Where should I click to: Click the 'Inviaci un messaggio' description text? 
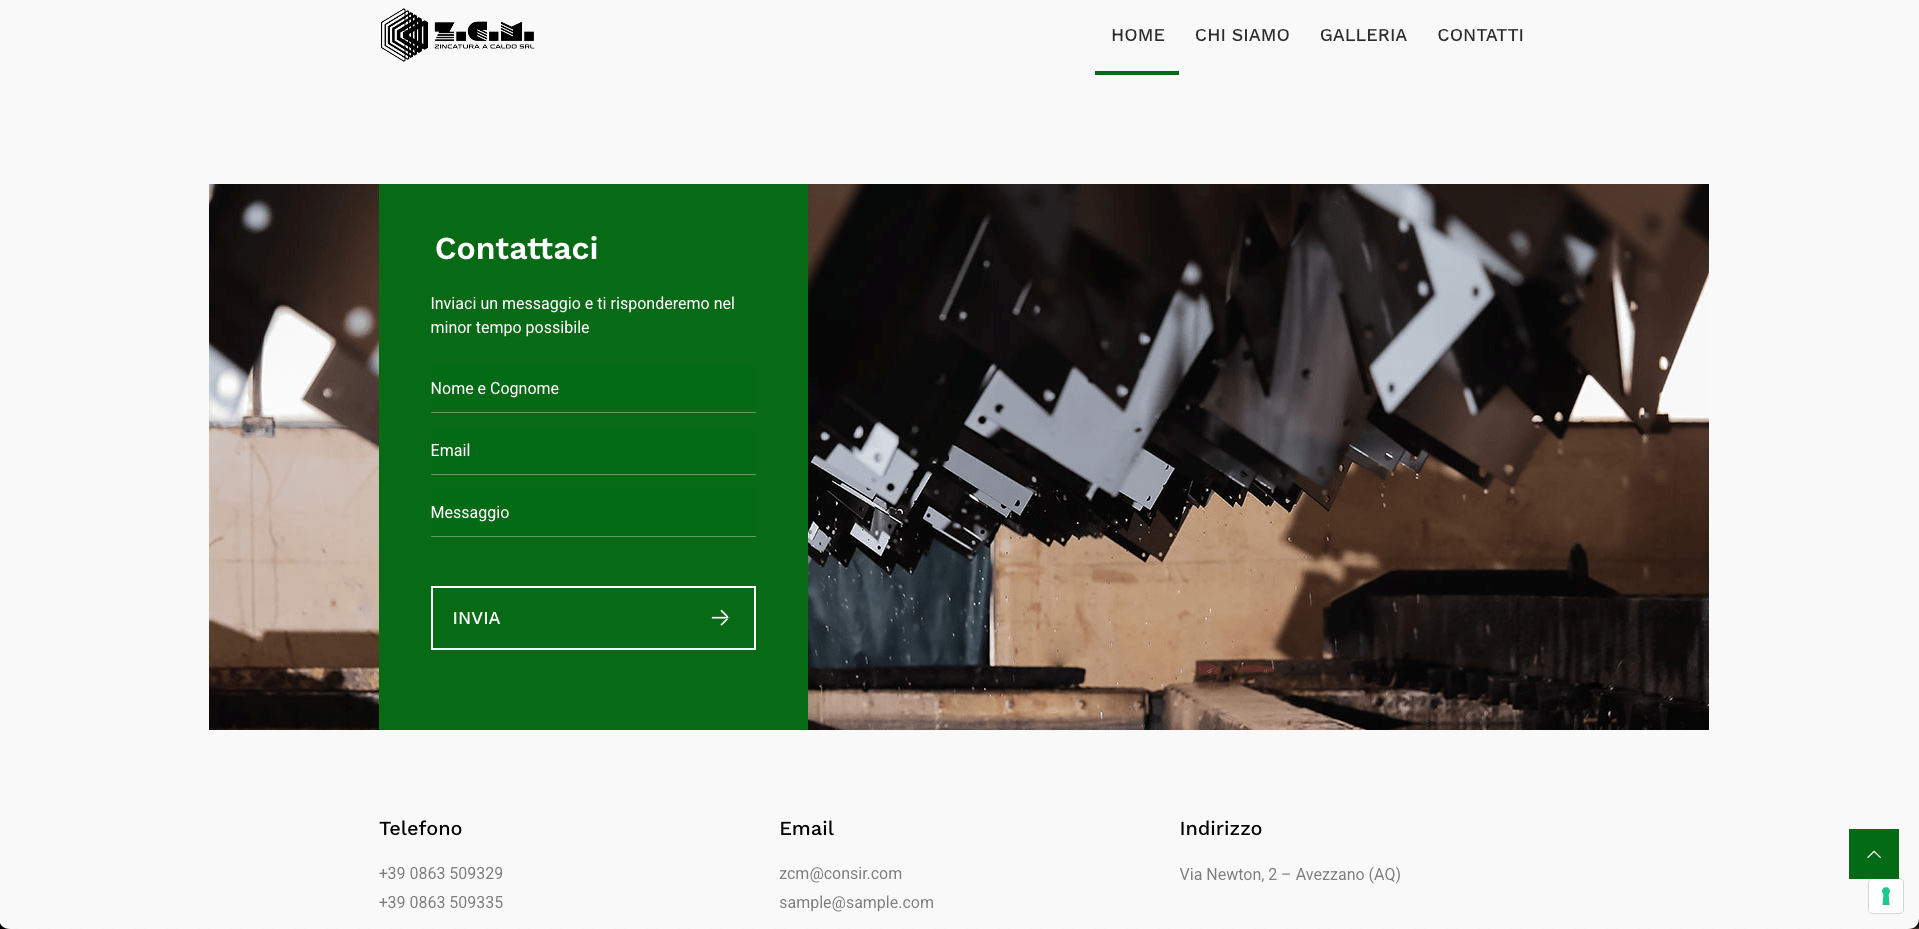[582, 316]
